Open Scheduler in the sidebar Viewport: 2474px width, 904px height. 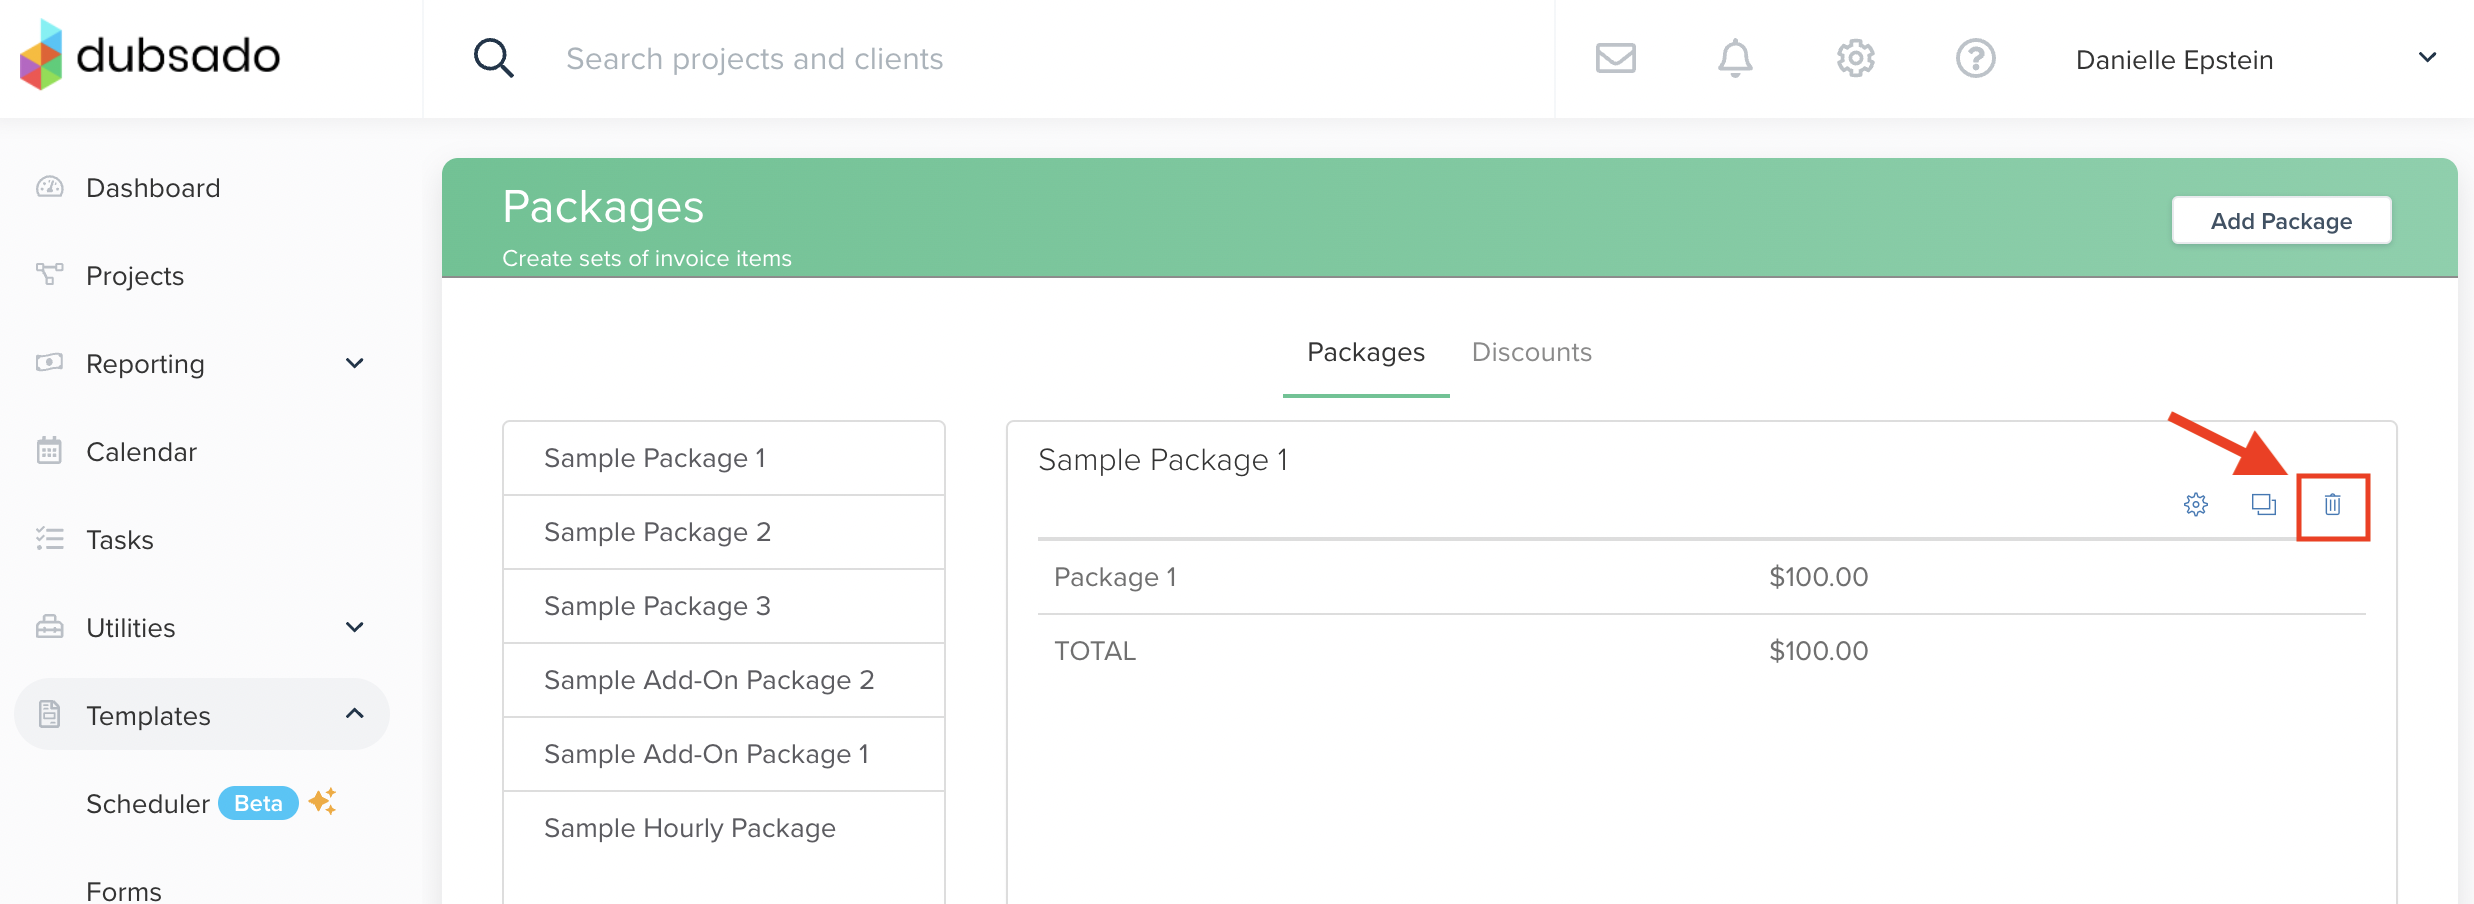click(148, 804)
